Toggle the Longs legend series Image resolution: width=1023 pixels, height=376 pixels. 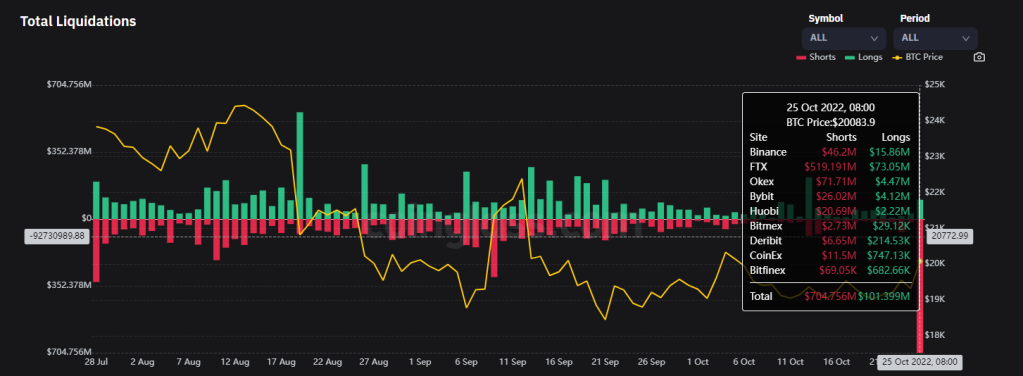click(x=863, y=57)
